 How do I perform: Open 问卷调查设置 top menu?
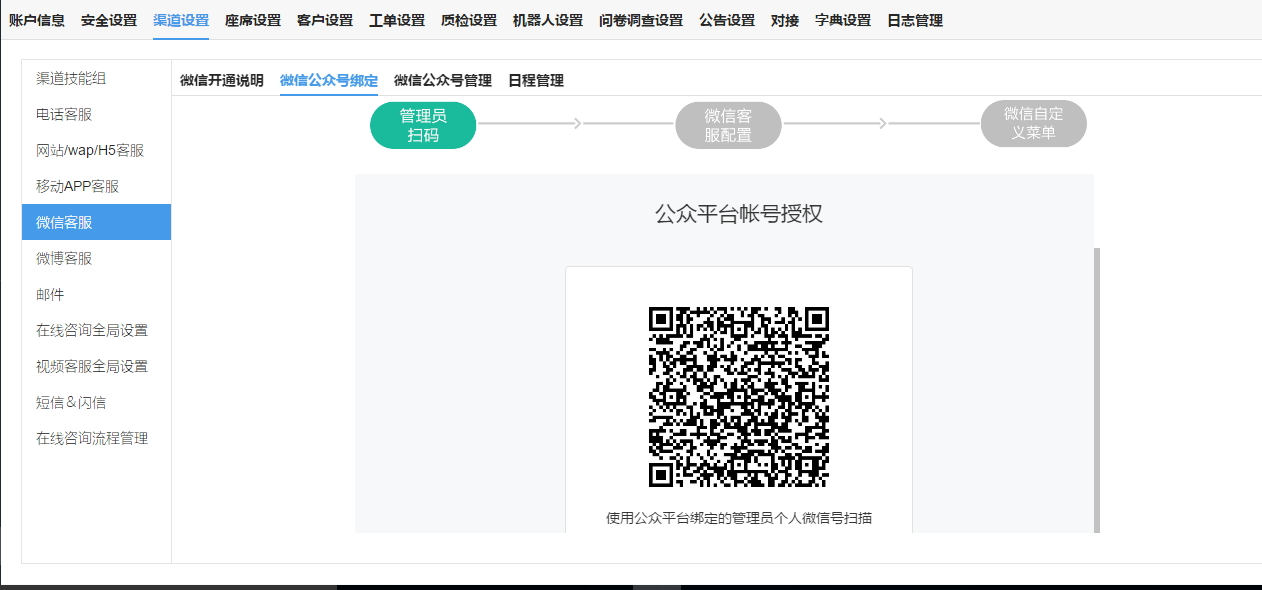coord(641,20)
